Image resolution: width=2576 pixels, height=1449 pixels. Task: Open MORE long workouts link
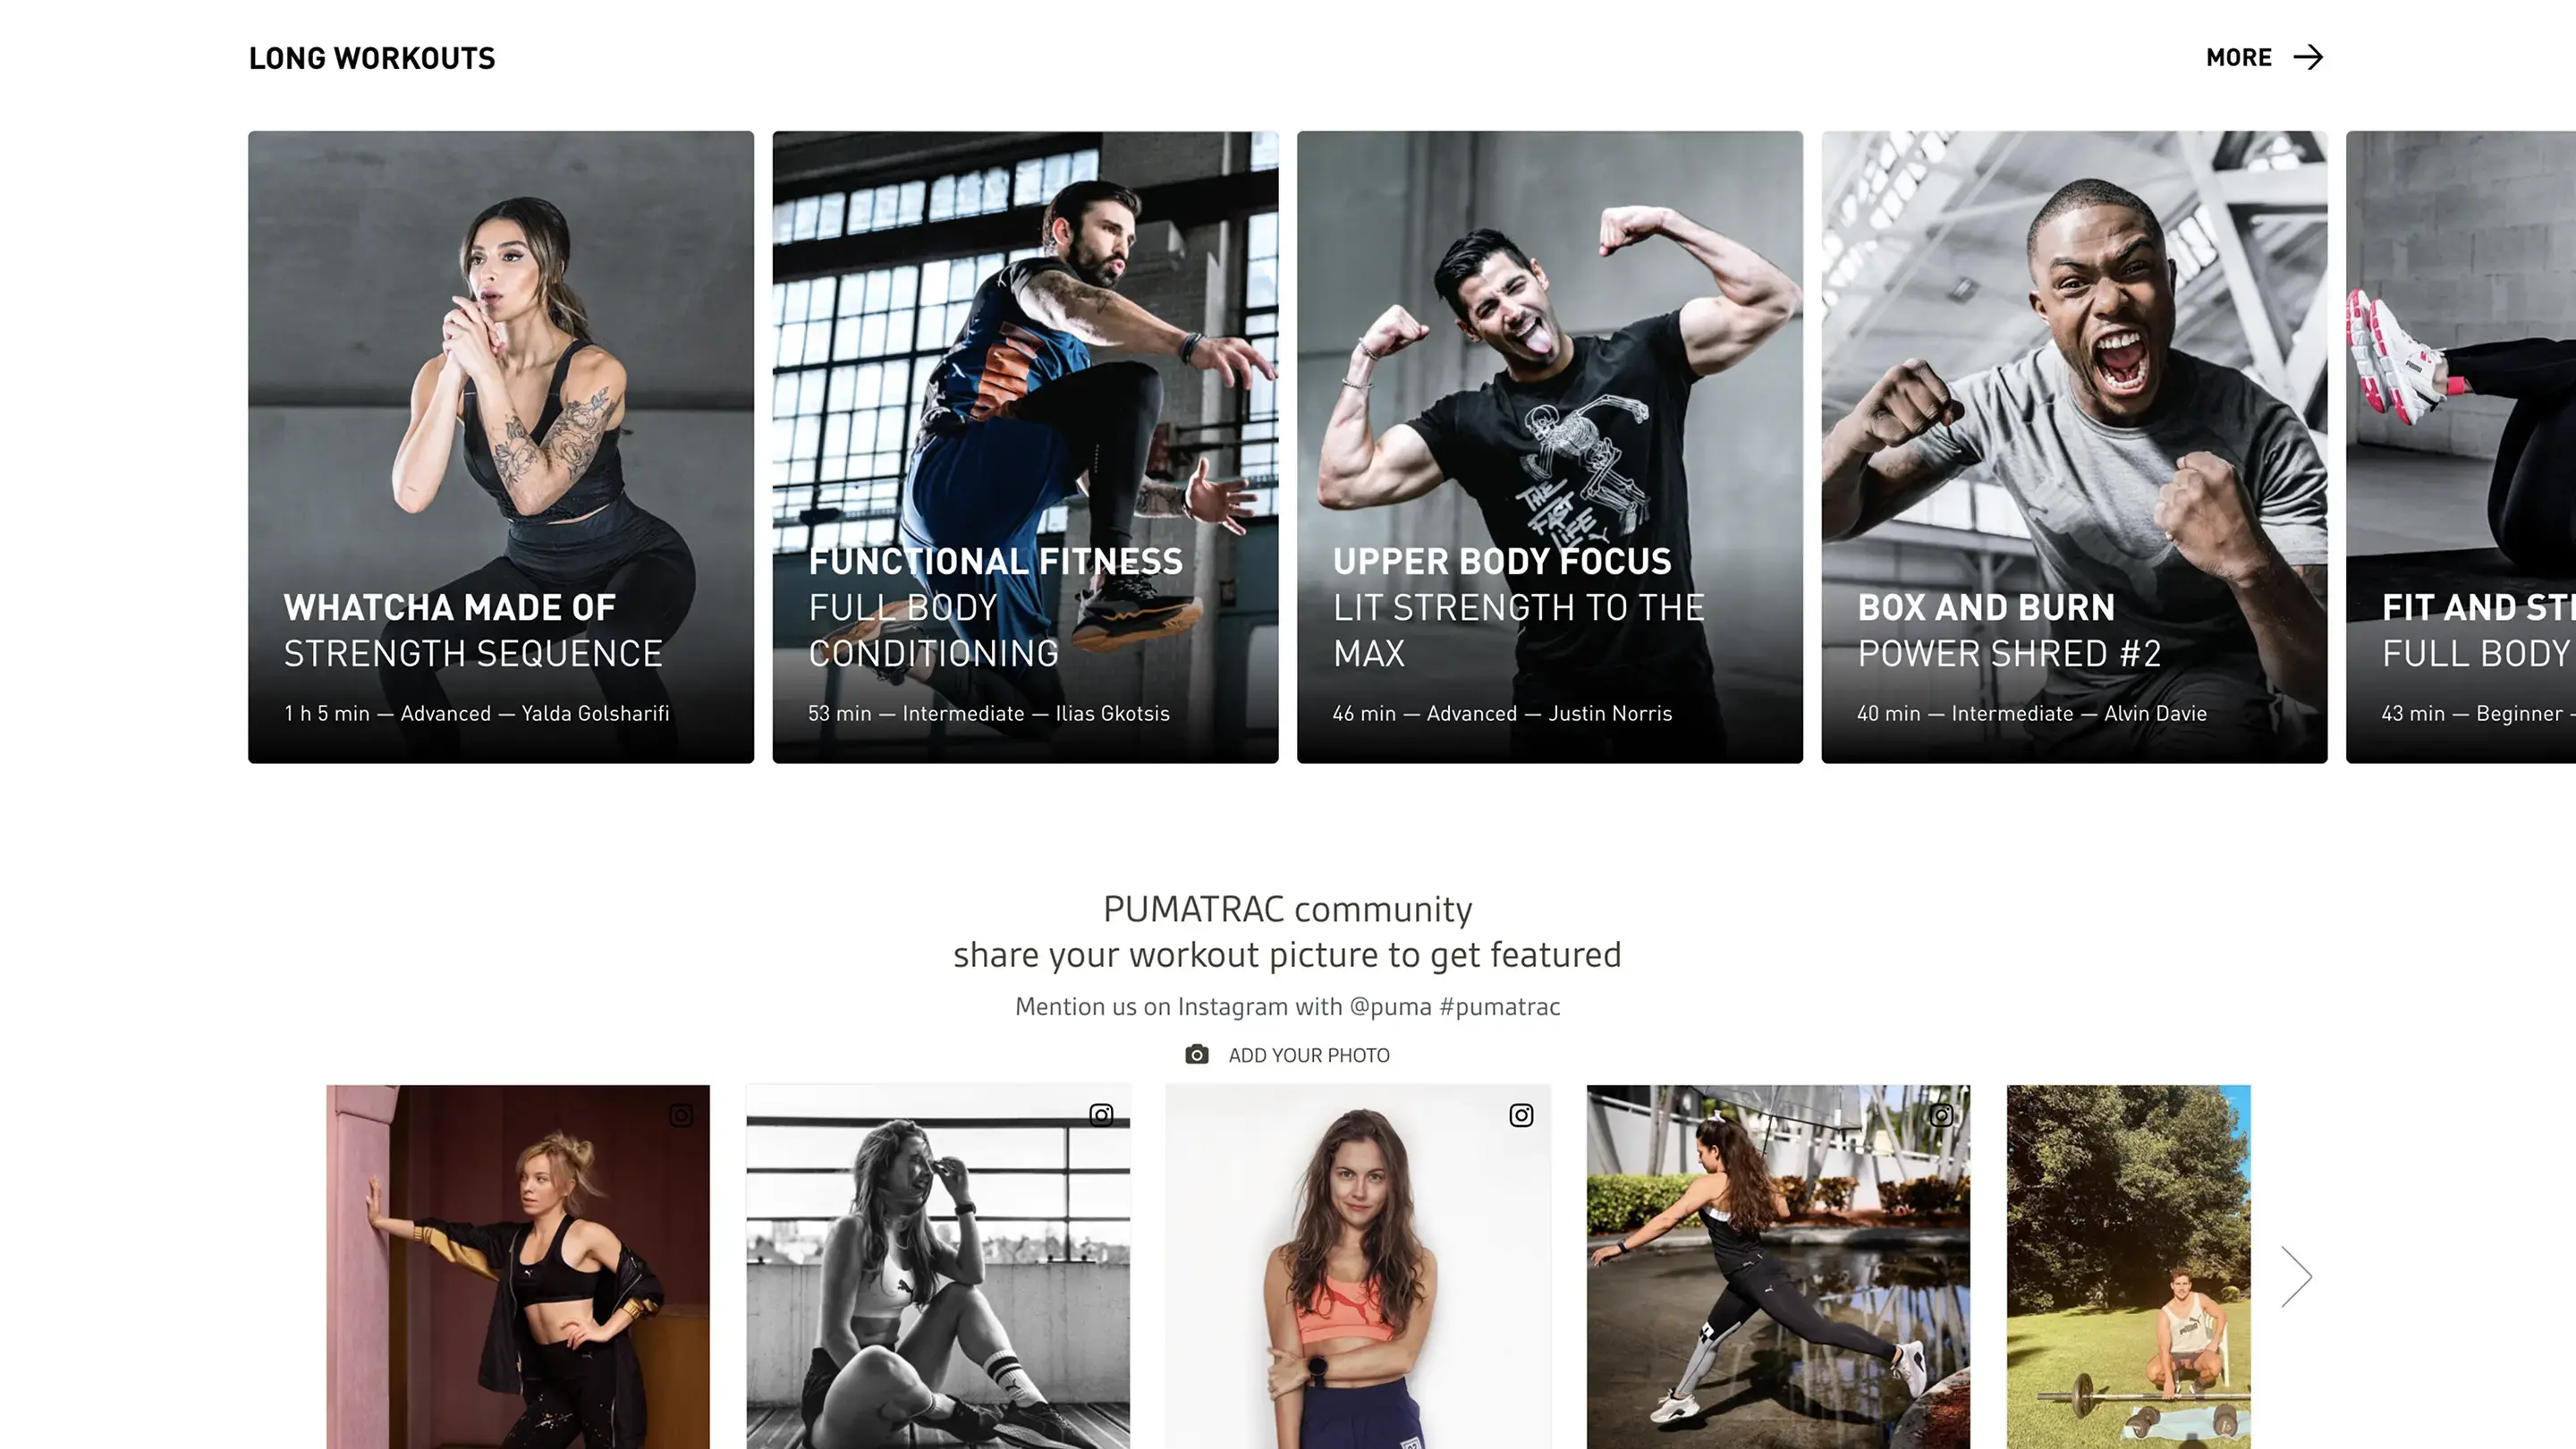[2264, 57]
